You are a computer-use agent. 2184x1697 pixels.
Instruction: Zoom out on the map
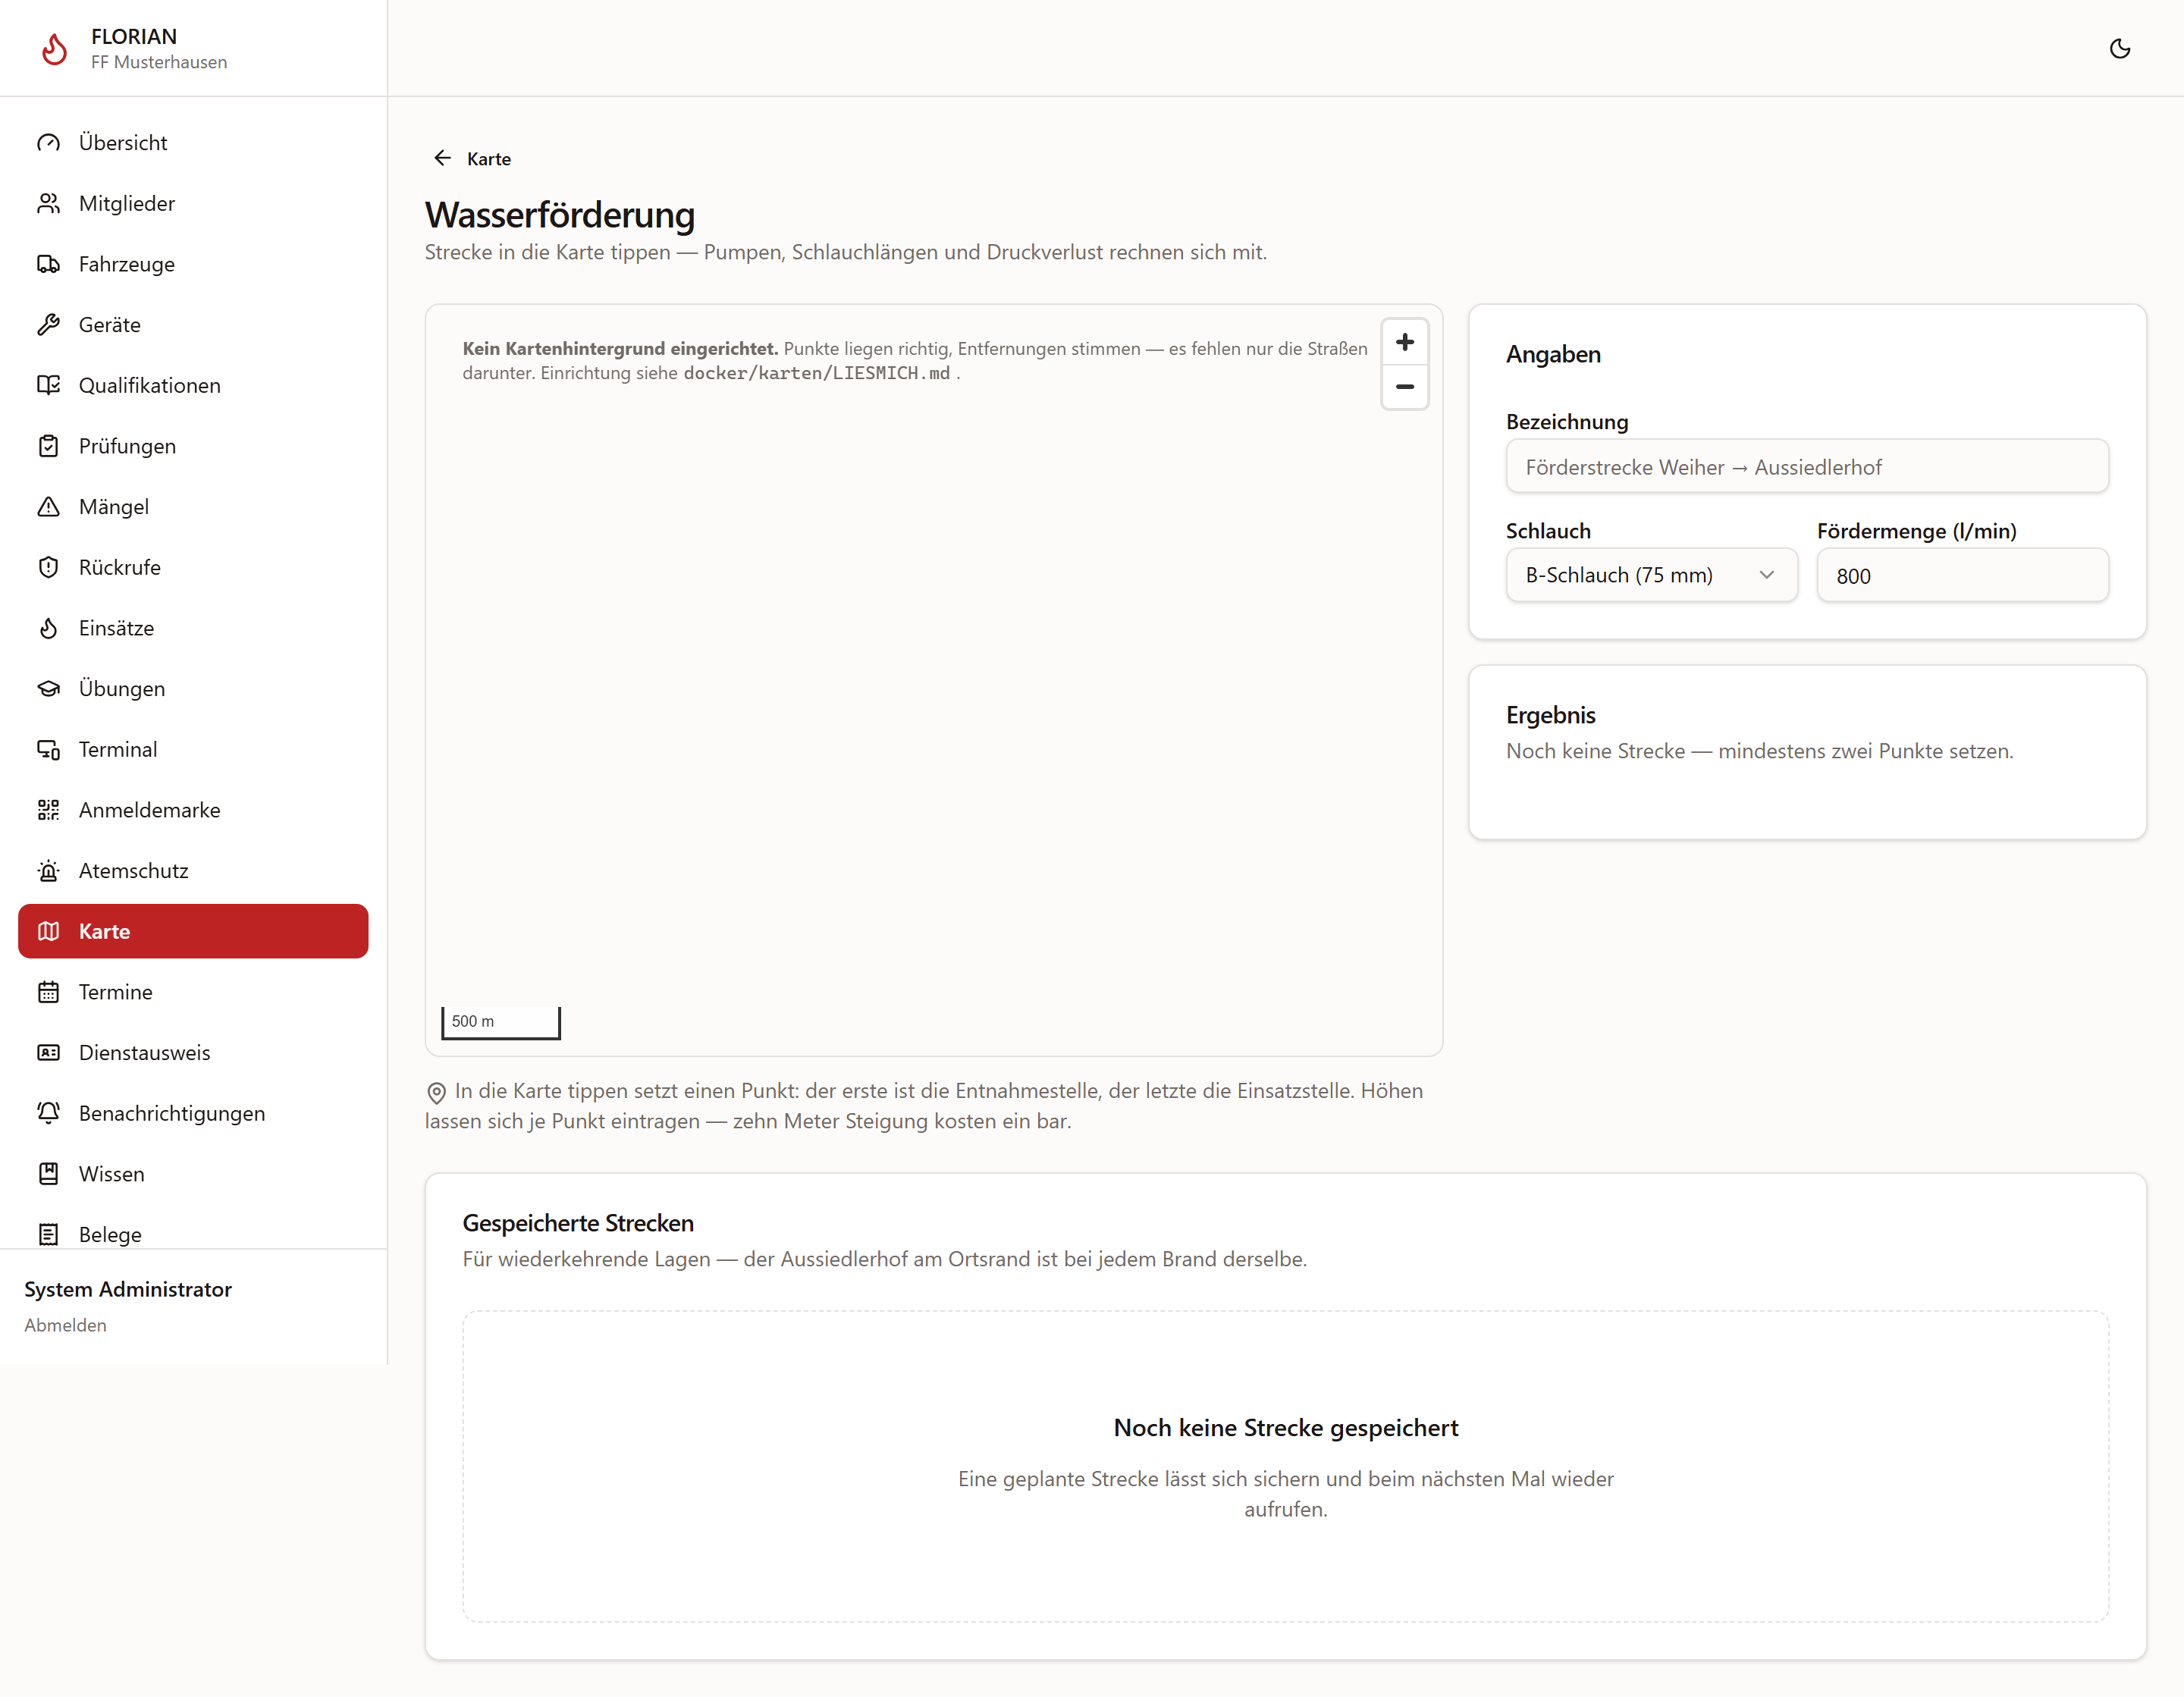(1404, 387)
